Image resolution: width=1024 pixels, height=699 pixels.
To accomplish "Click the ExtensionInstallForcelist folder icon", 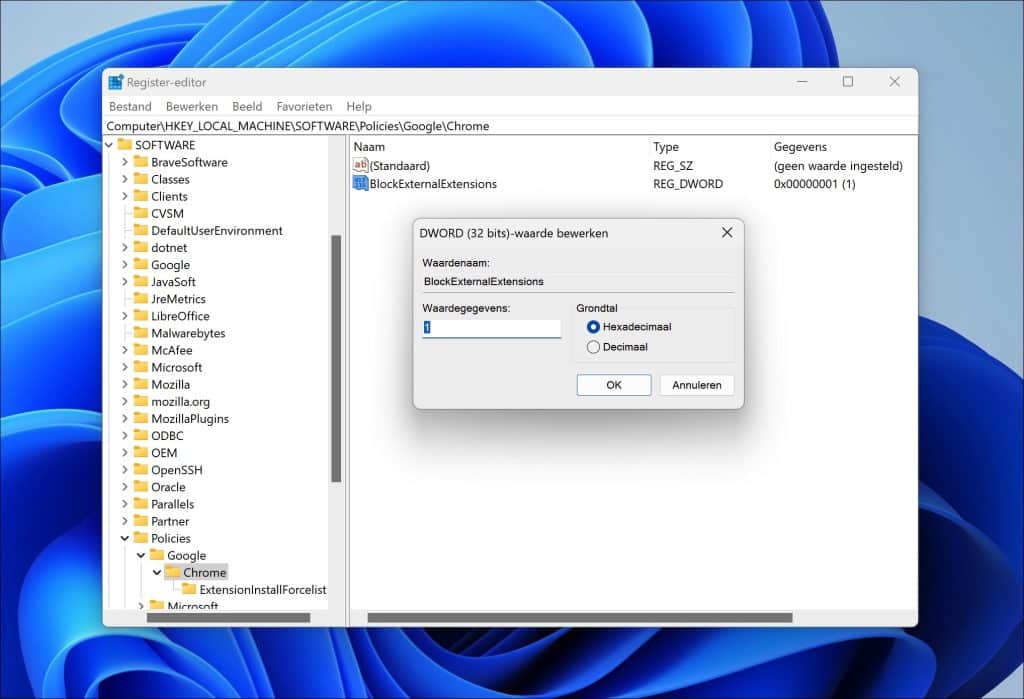I will click(189, 589).
